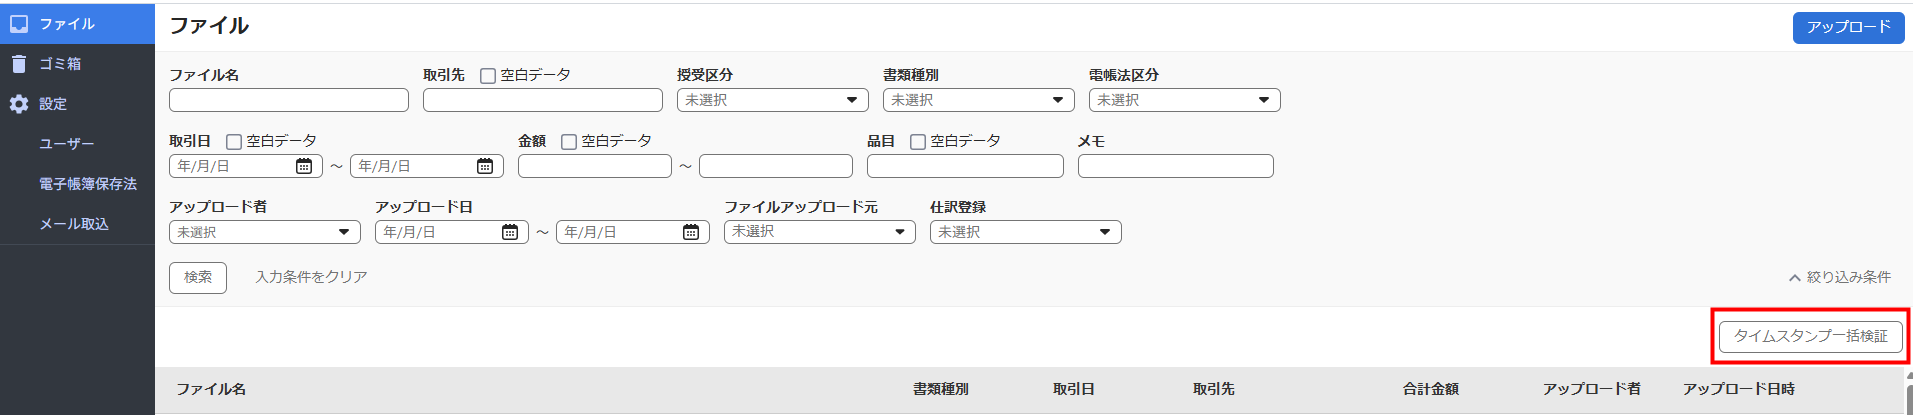Image resolution: width=1913 pixels, height=415 pixels.
Task: Click the trash can icon in sidebar
Action: [19, 64]
